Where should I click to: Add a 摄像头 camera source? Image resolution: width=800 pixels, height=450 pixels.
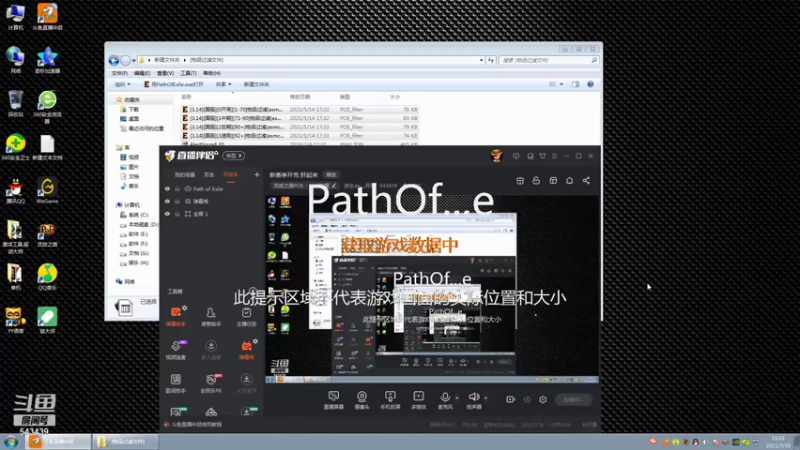(x=362, y=400)
